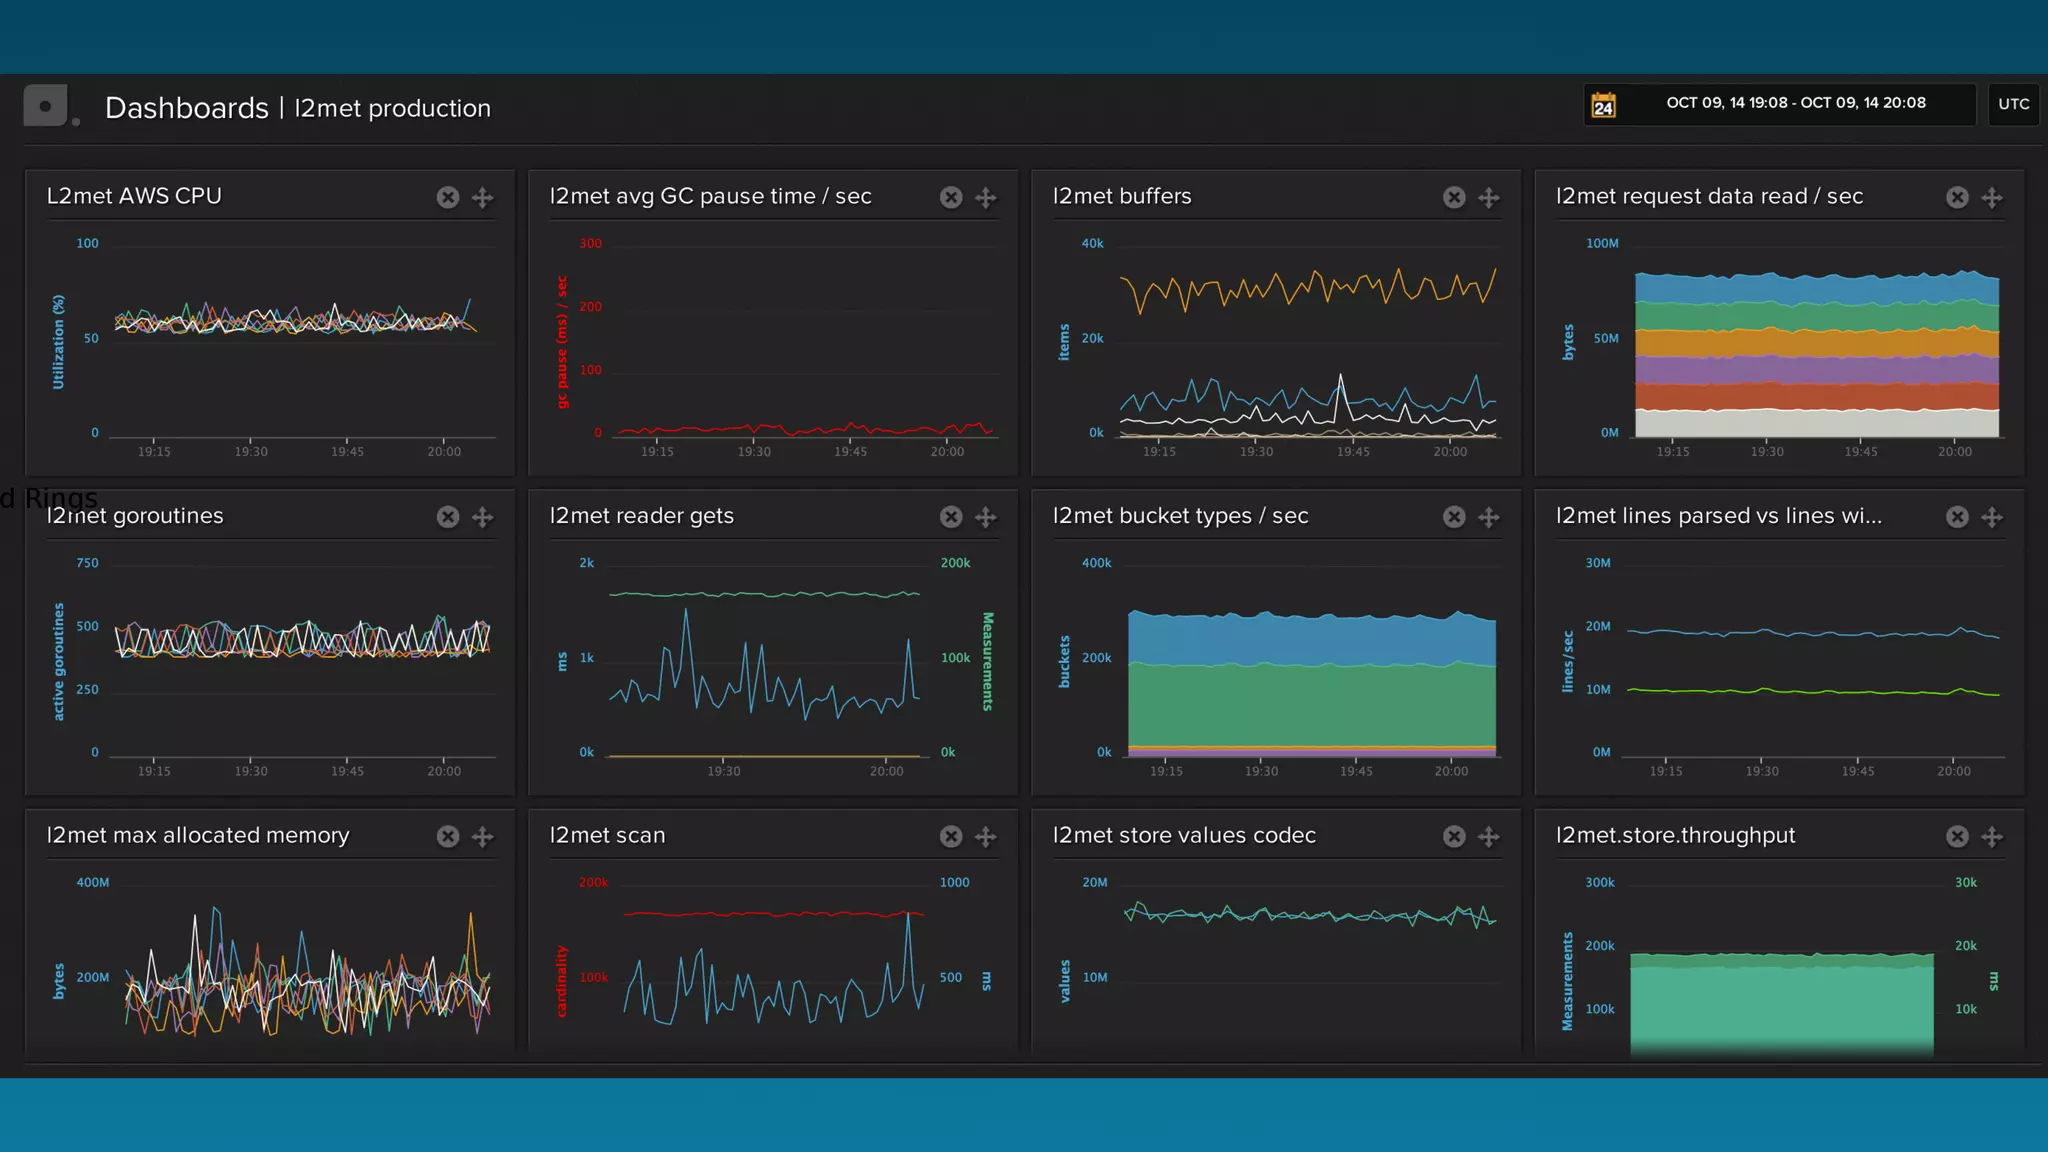Click the app logo in header
The height and width of the screenshot is (1152, 2048).
(46, 105)
